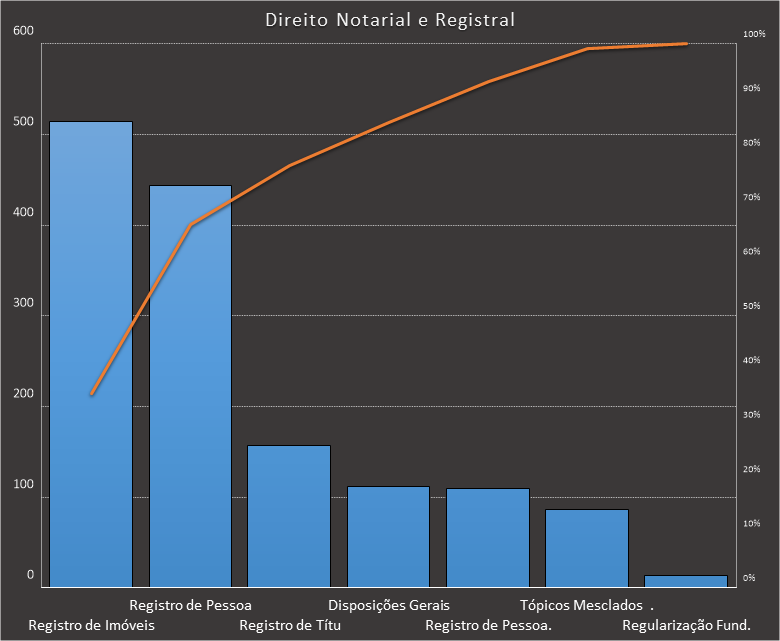The width and height of the screenshot is (780, 641).
Task: Select the Regularização Fund. axis label
Action: [686, 626]
